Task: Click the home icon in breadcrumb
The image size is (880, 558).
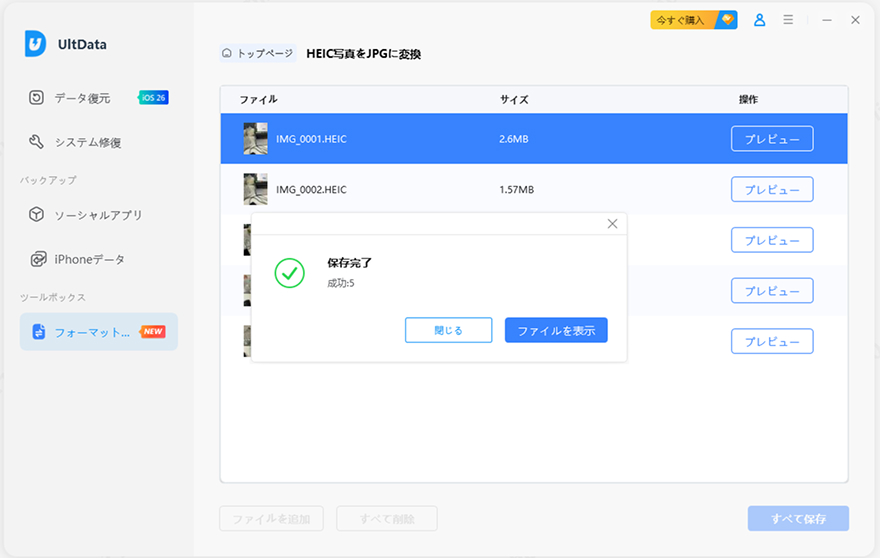Action: 227,53
